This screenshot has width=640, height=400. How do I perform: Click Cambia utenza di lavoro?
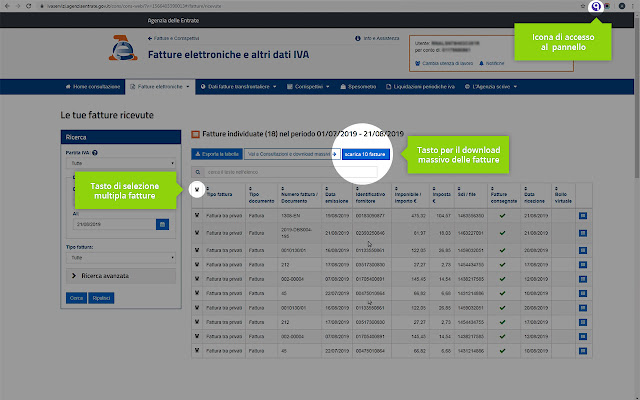pos(444,63)
